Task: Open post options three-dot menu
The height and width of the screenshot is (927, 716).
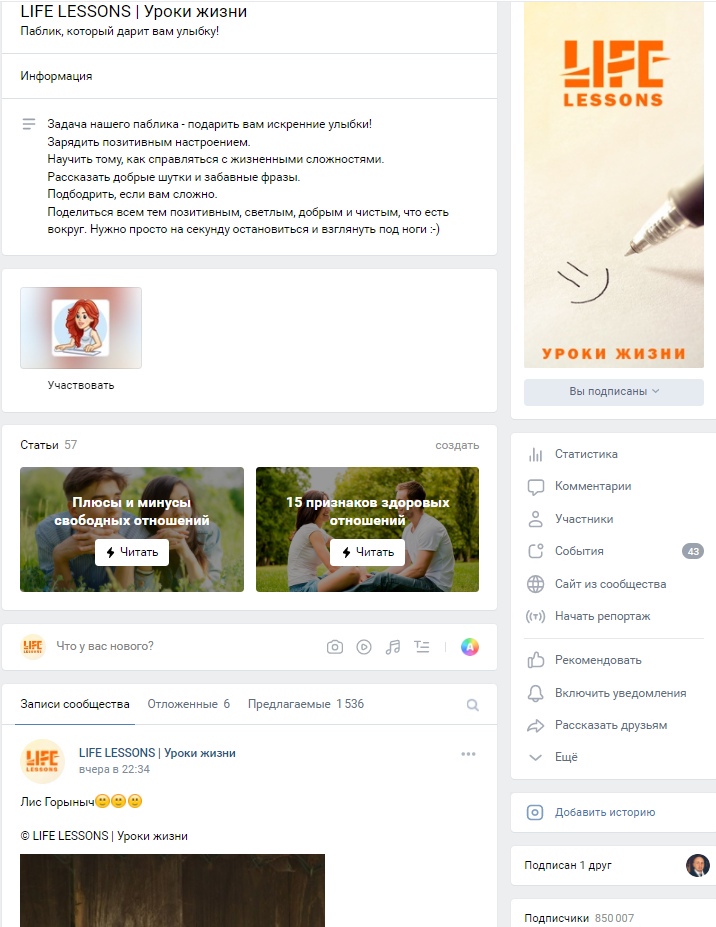Action: pos(468,754)
